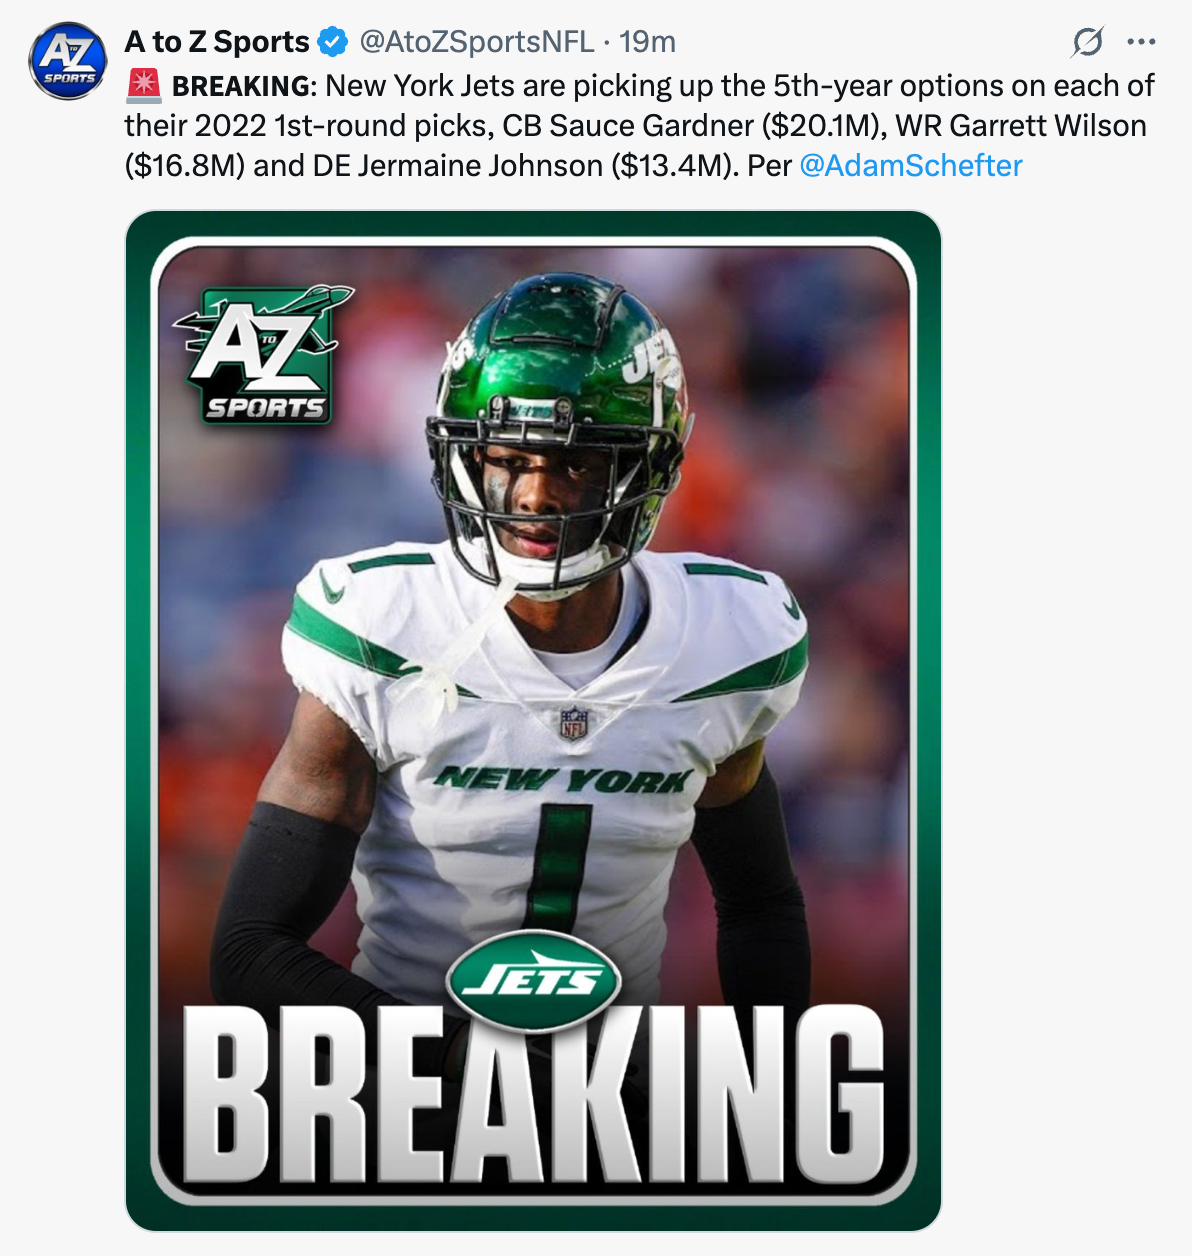Click the red siren emoji
This screenshot has height=1256, width=1192.
pos(144,86)
